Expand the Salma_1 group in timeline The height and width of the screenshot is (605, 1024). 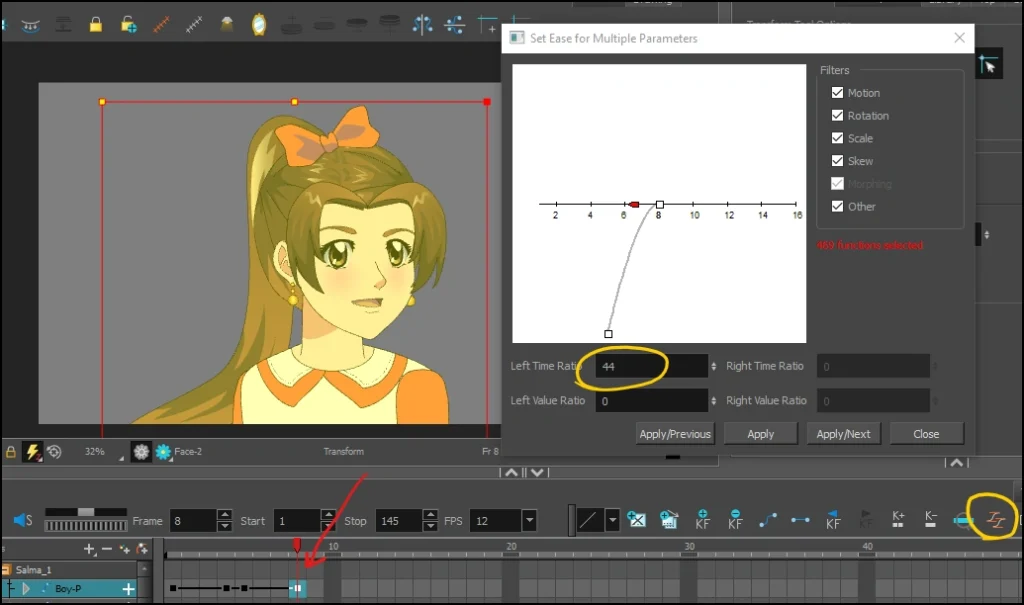coord(6,569)
